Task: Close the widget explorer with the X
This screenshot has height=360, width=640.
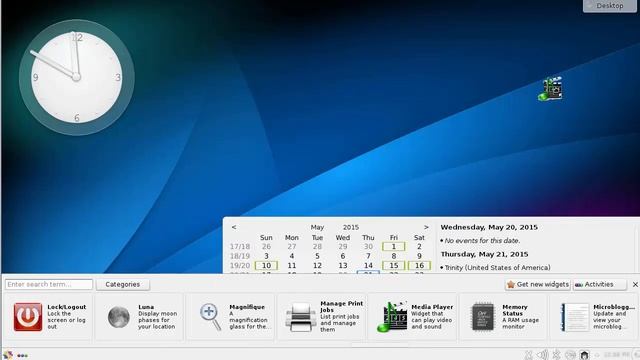Action: [x=635, y=284]
